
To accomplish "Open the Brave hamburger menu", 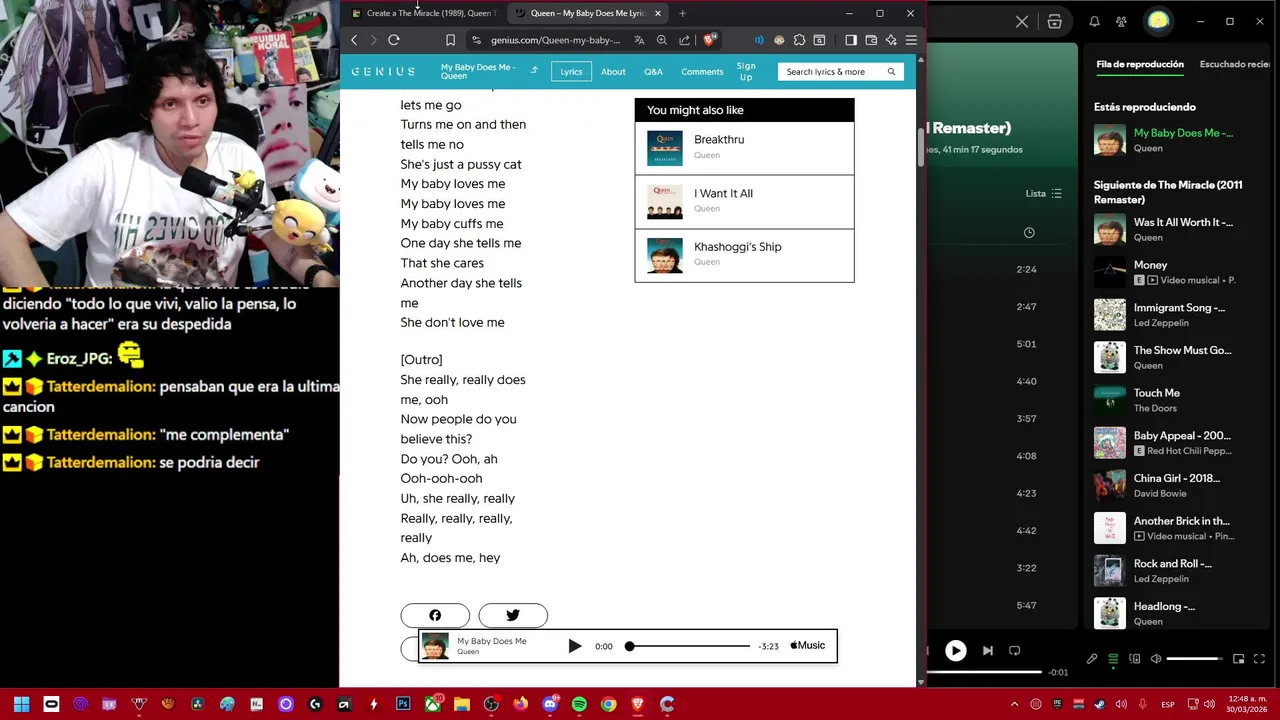I will [x=911, y=40].
